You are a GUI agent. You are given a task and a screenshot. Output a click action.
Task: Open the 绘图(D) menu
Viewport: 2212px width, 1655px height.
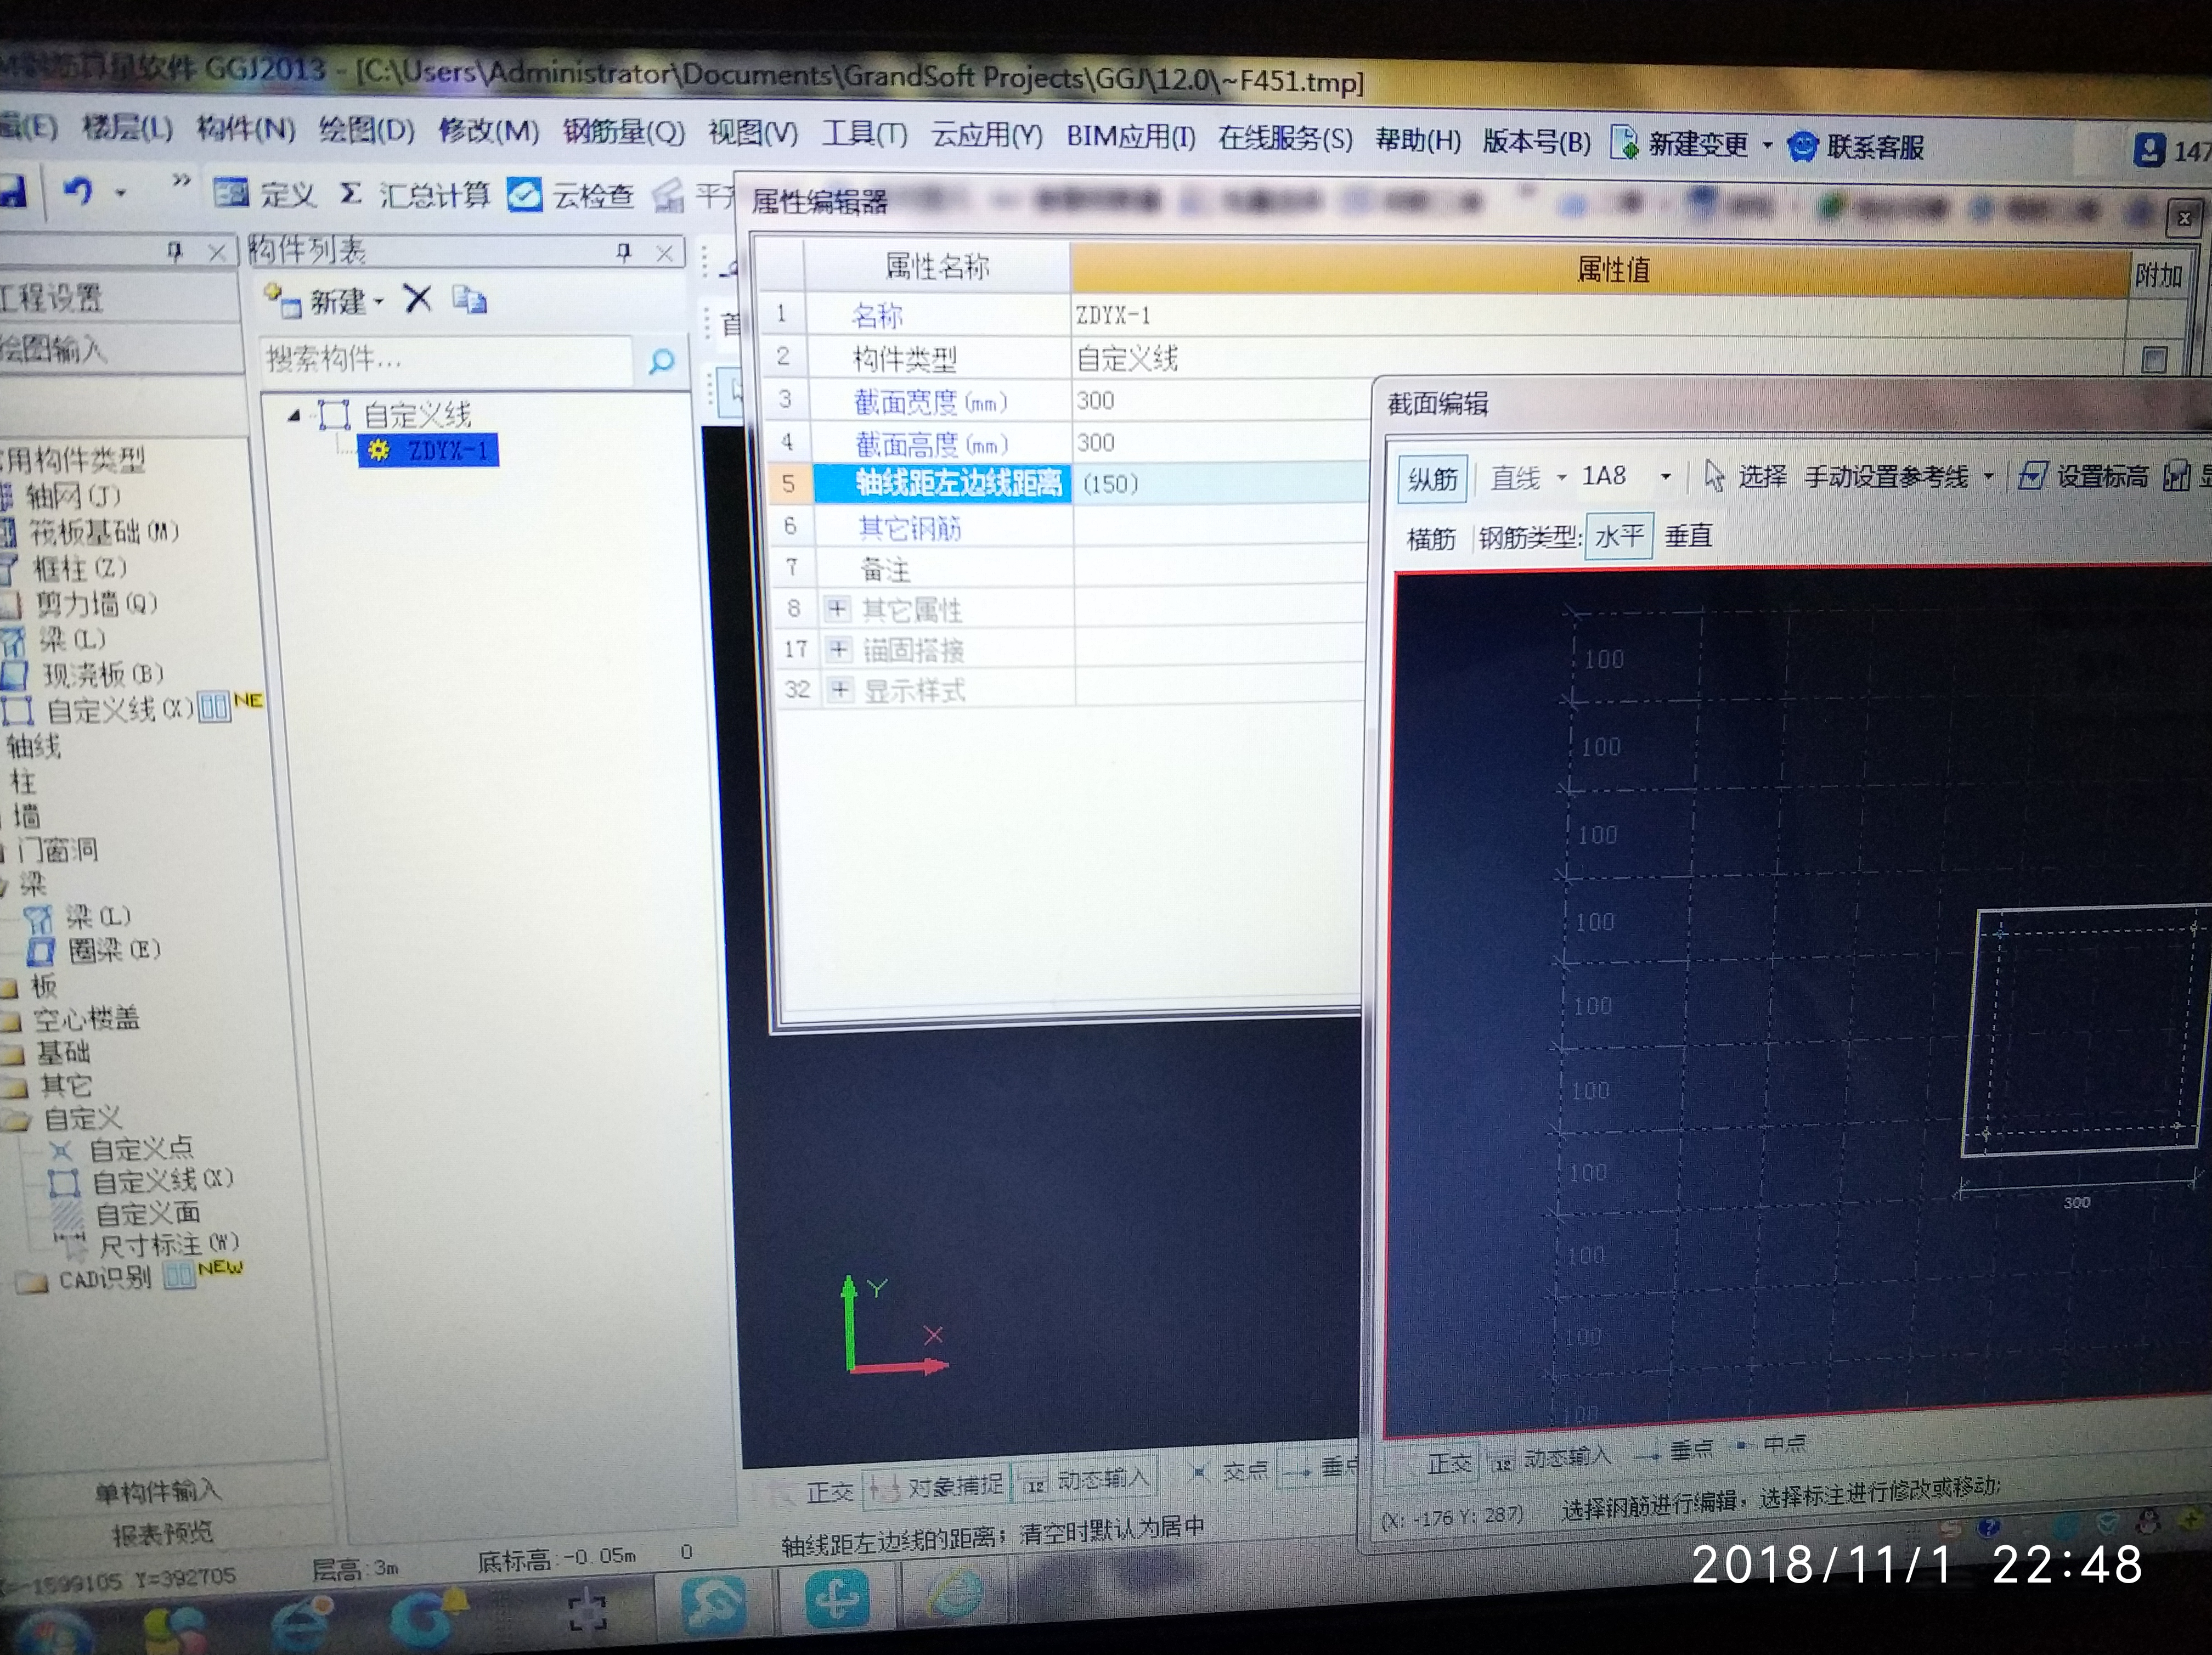point(366,130)
